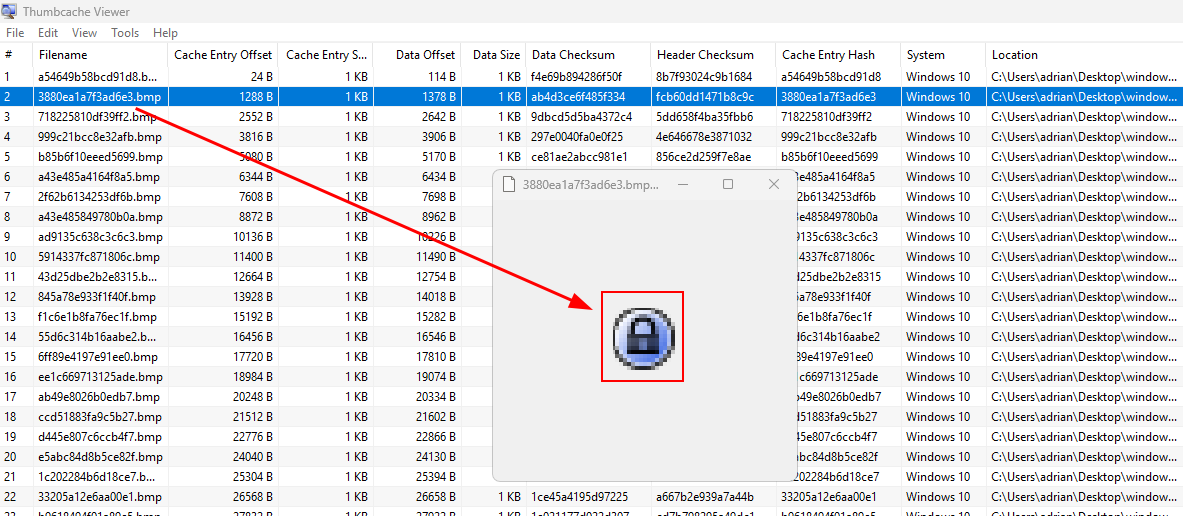The width and height of the screenshot is (1183, 516).
Task: Open the Help menu
Action: click(x=165, y=33)
